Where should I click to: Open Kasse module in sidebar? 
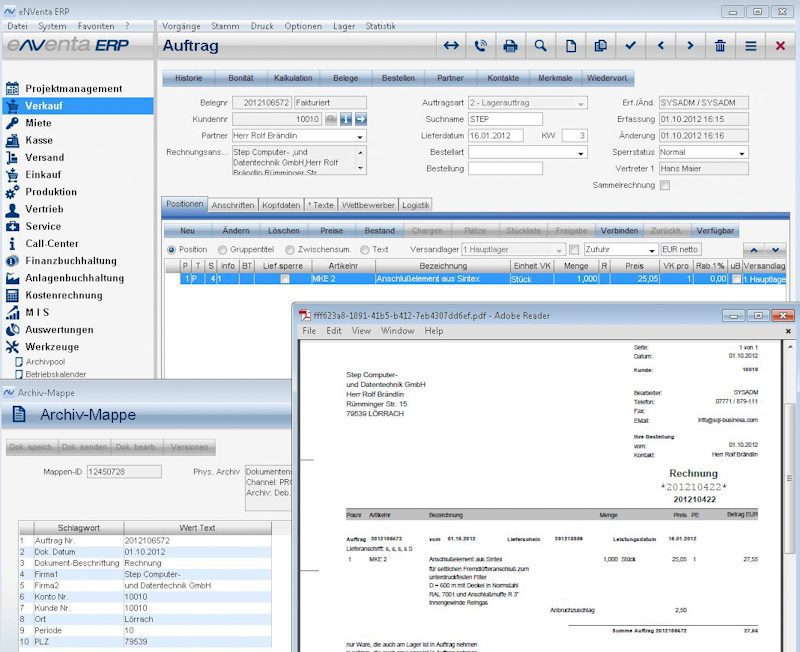coord(39,140)
